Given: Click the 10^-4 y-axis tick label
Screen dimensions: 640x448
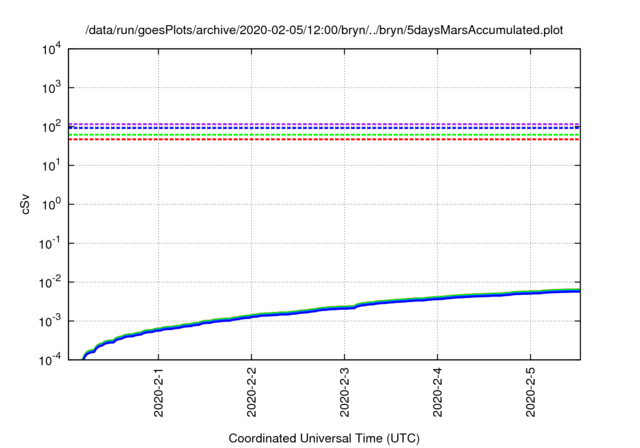Looking at the screenshot, I should pyautogui.click(x=51, y=359).
